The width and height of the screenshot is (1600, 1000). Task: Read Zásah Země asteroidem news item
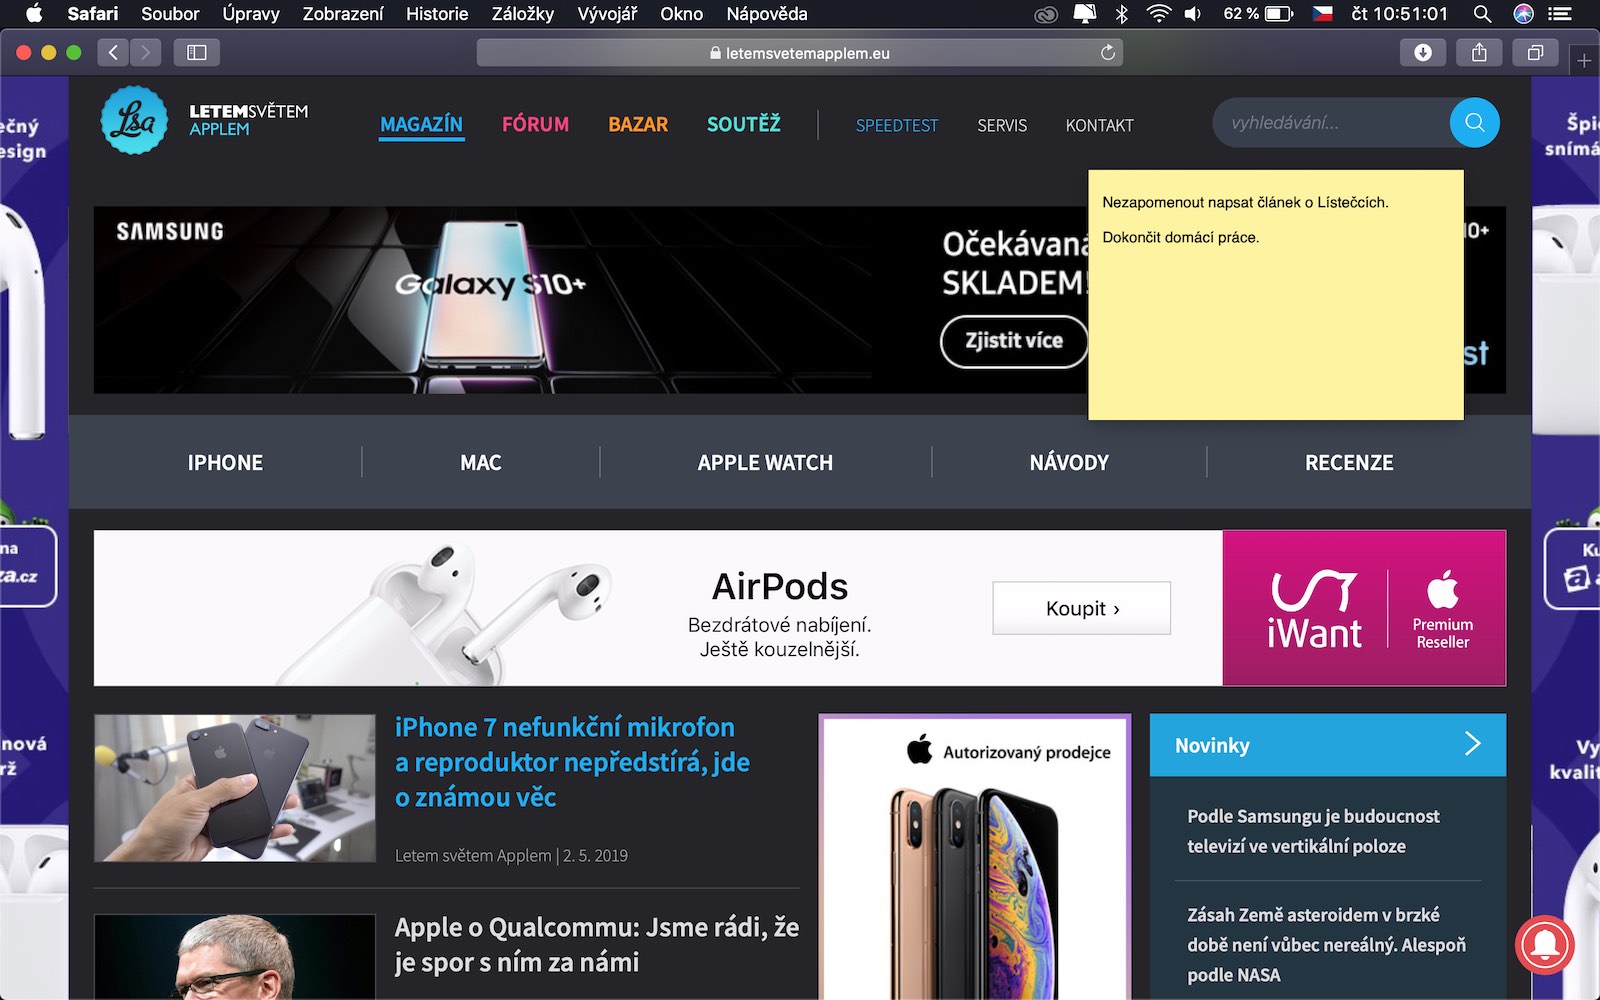pos(1326,945)
